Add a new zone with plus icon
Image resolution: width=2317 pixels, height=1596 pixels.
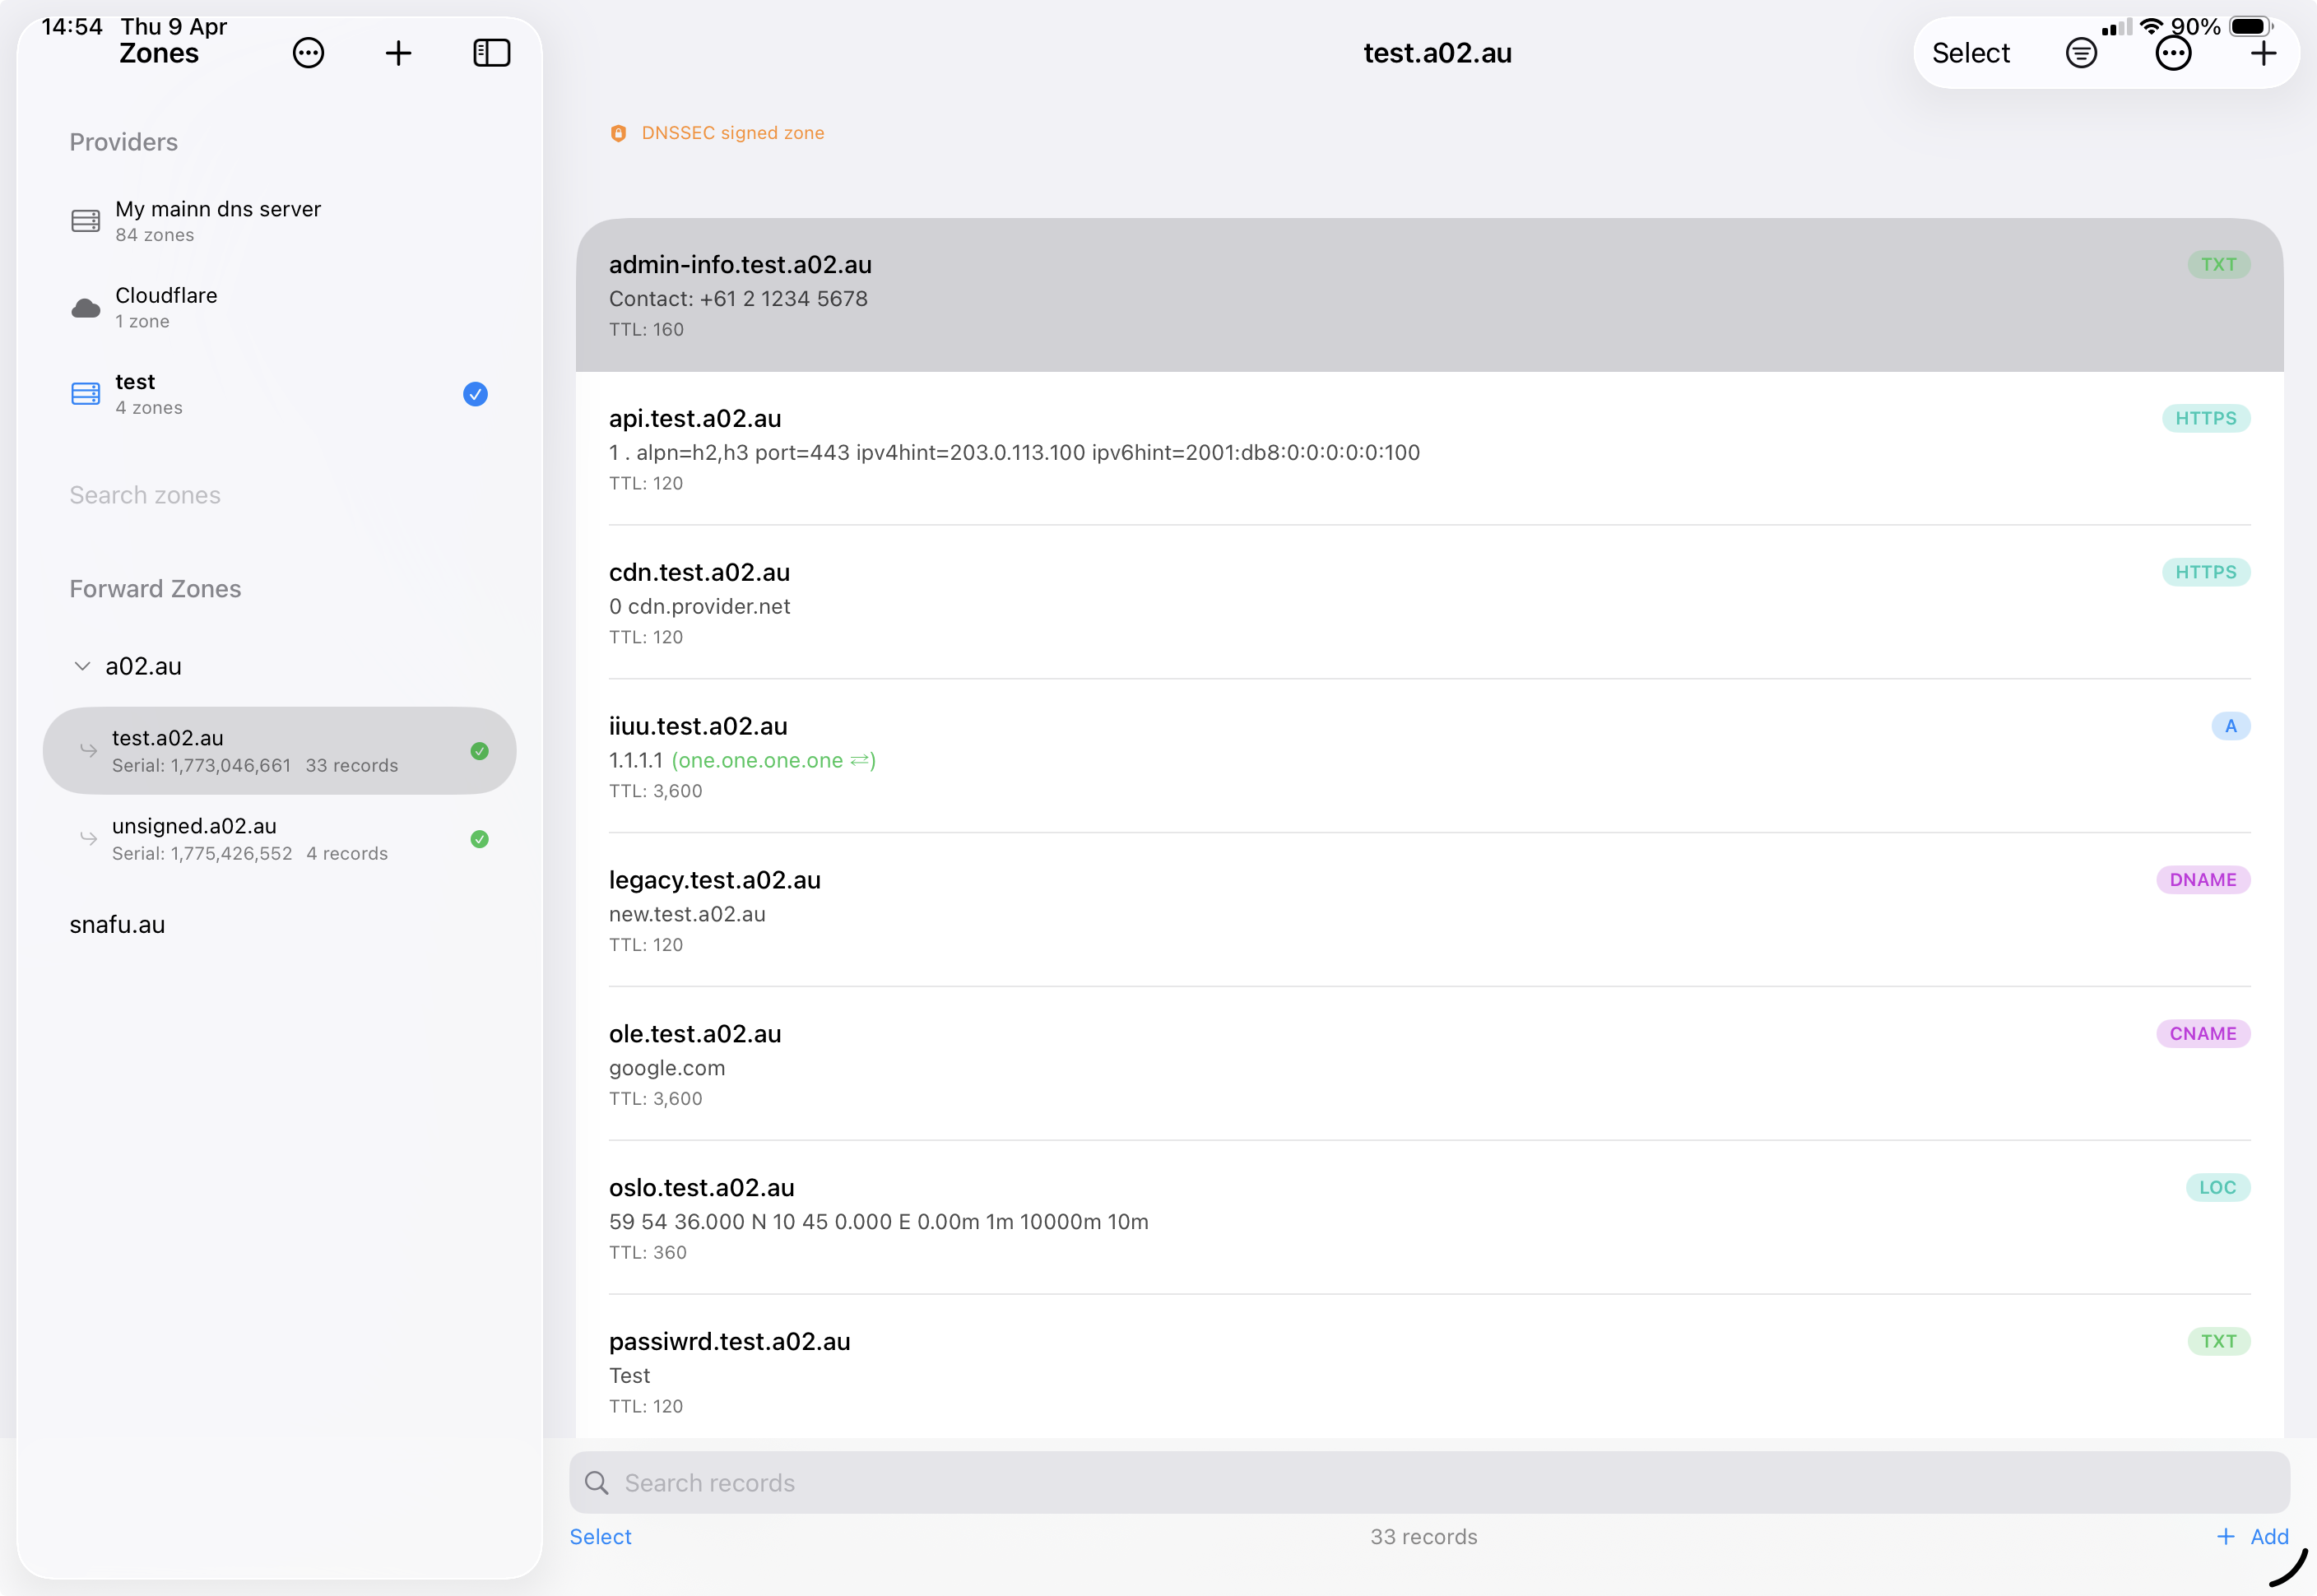pyautogui.click(x=398, y=53)
